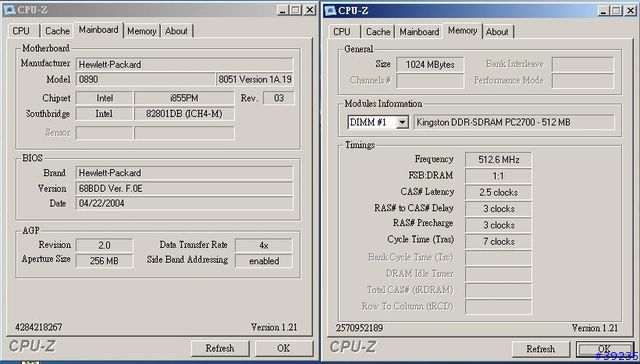Click the 82801DB (ICH4-M) southbridge field
640x364 pixels.
(x=184, y=114)
